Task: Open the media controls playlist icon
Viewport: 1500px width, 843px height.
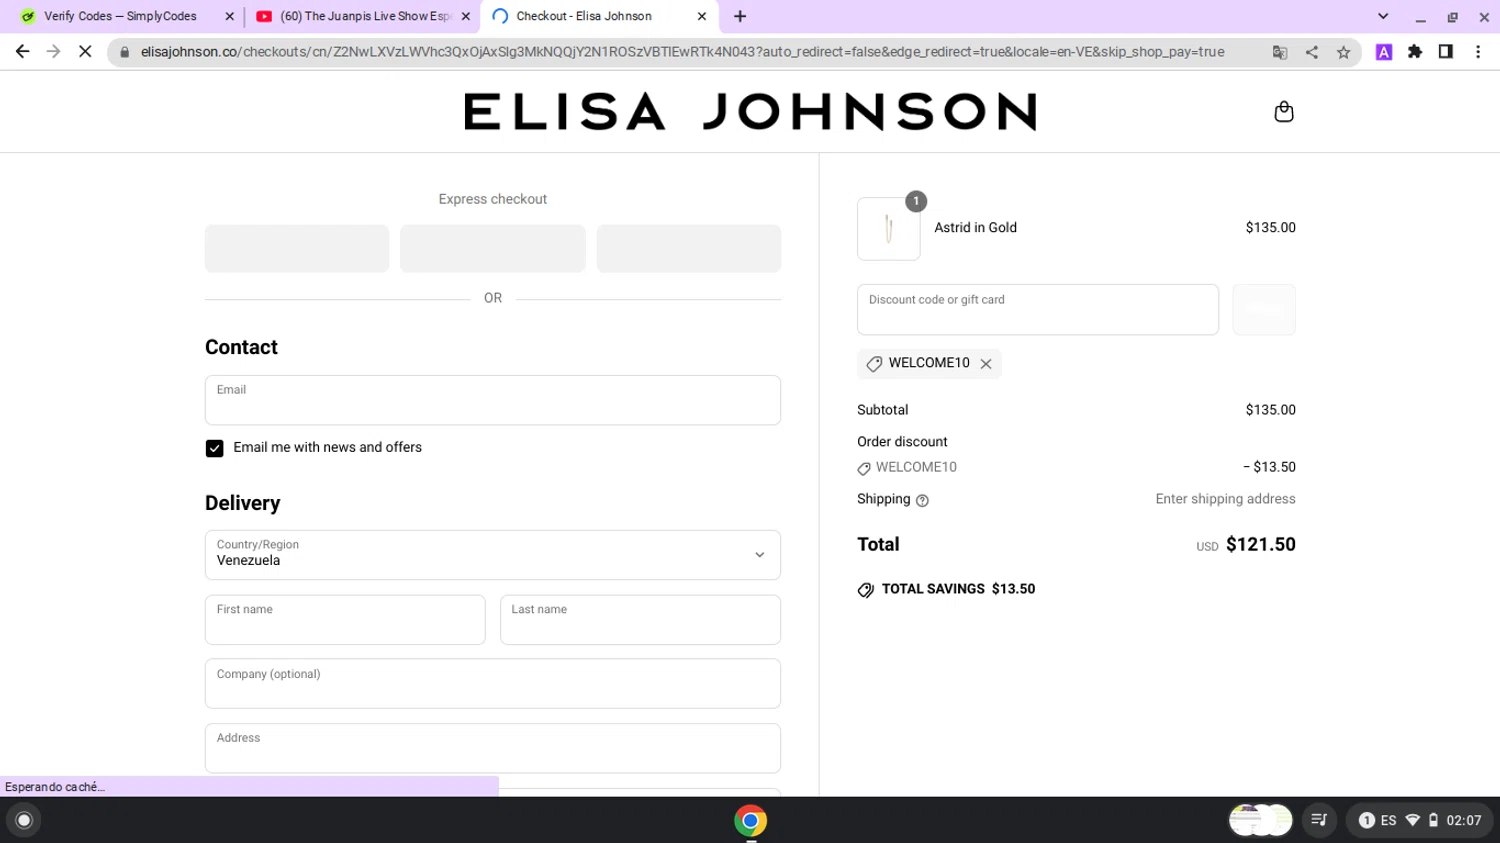Action: click(x=1319, y=821)
